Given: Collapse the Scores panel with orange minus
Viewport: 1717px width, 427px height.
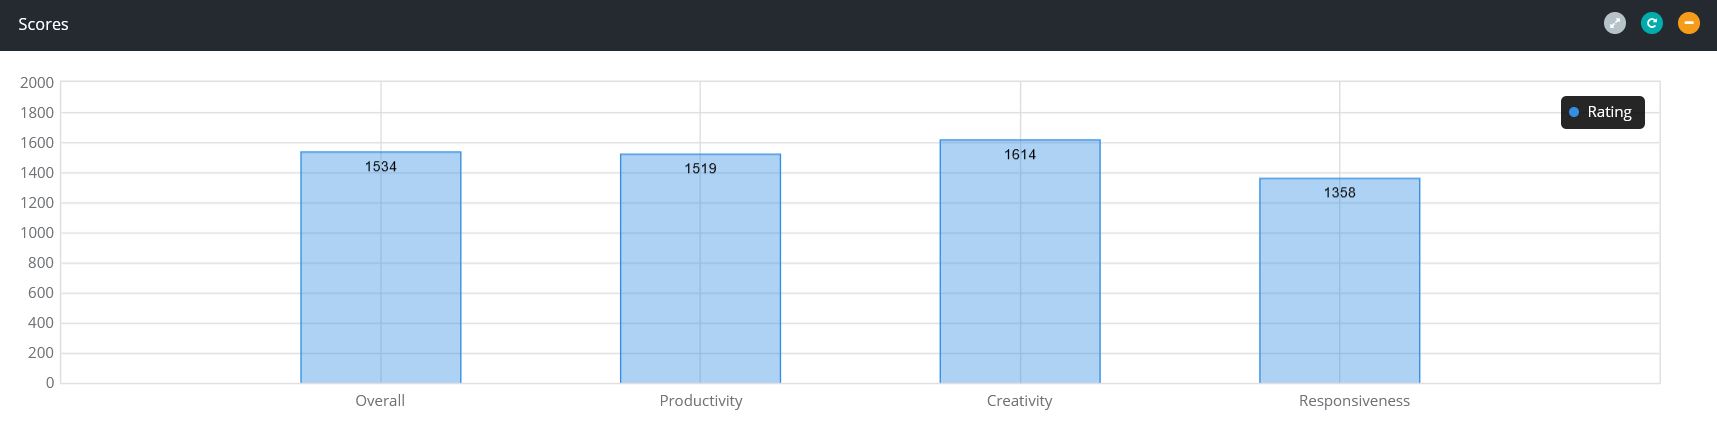Looking at the screenshot, I should (1688, 23).
